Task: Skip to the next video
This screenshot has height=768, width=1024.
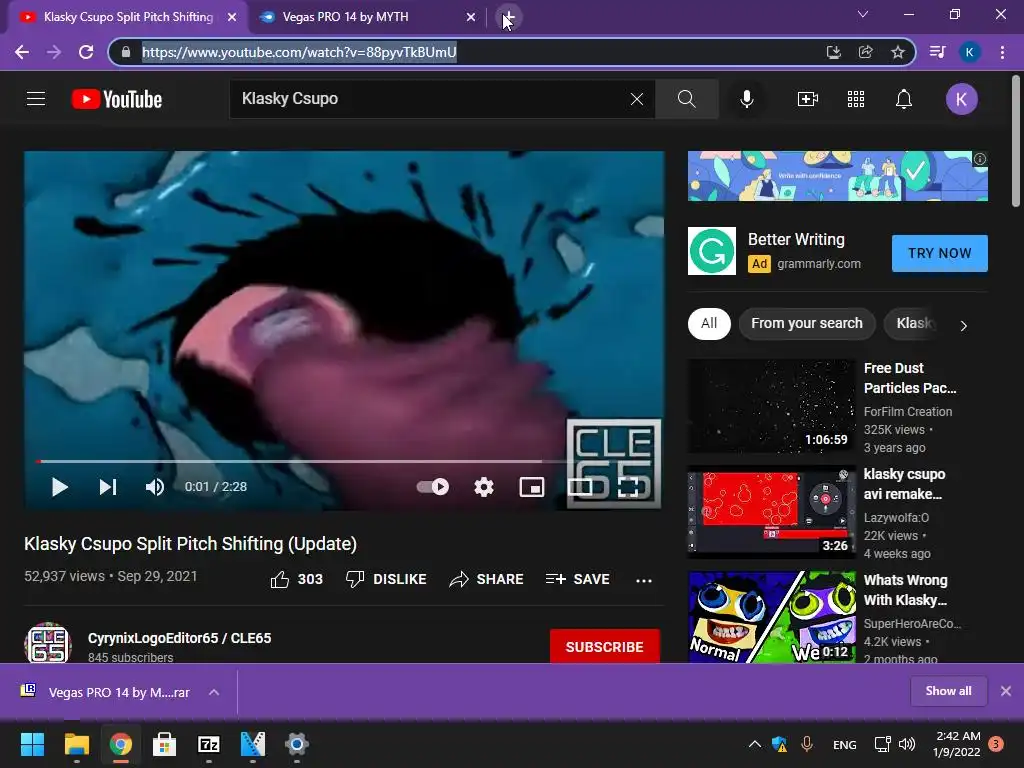Action: pos(108,487)
